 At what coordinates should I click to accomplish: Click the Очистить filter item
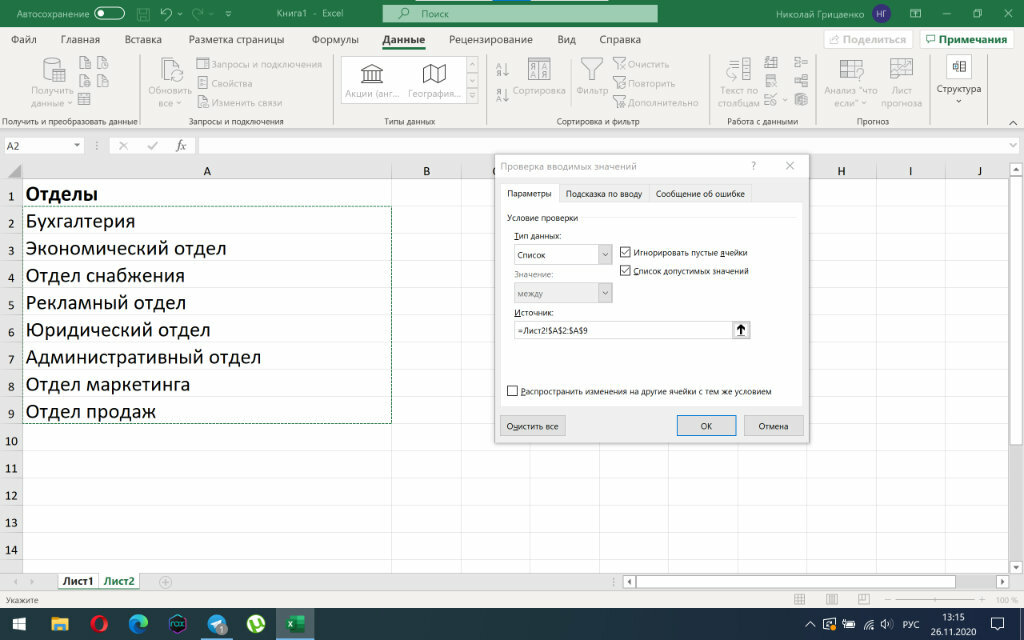[x=641, y=64]
